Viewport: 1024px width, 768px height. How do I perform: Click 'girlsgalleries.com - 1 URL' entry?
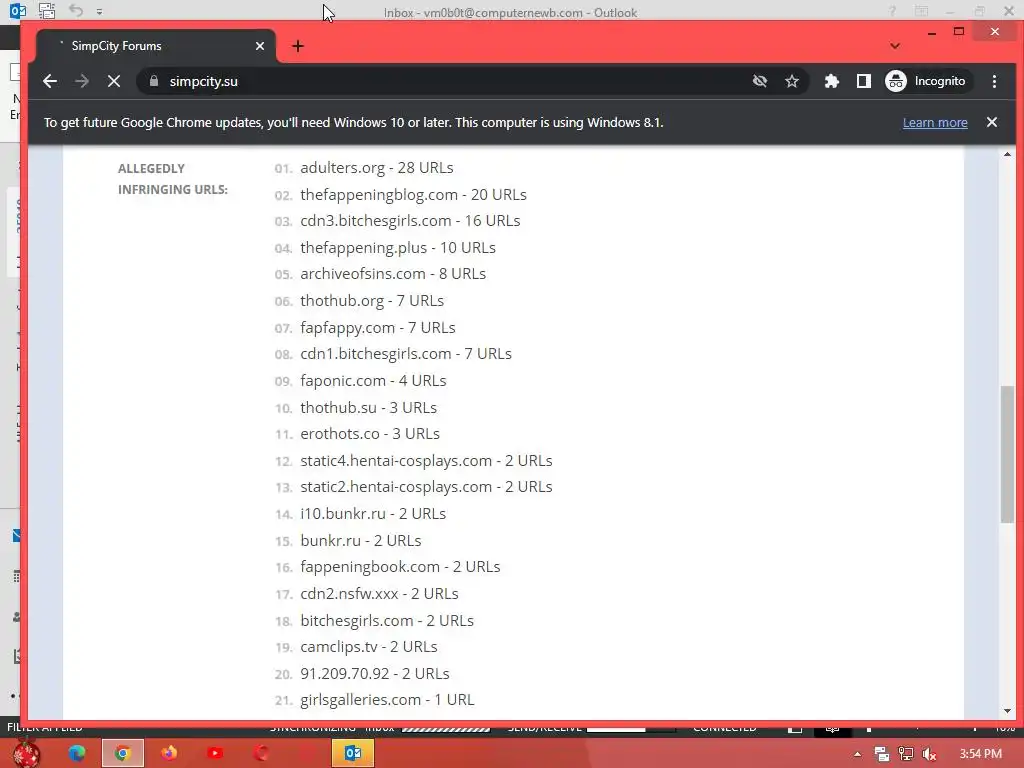(x=387, y=699)
